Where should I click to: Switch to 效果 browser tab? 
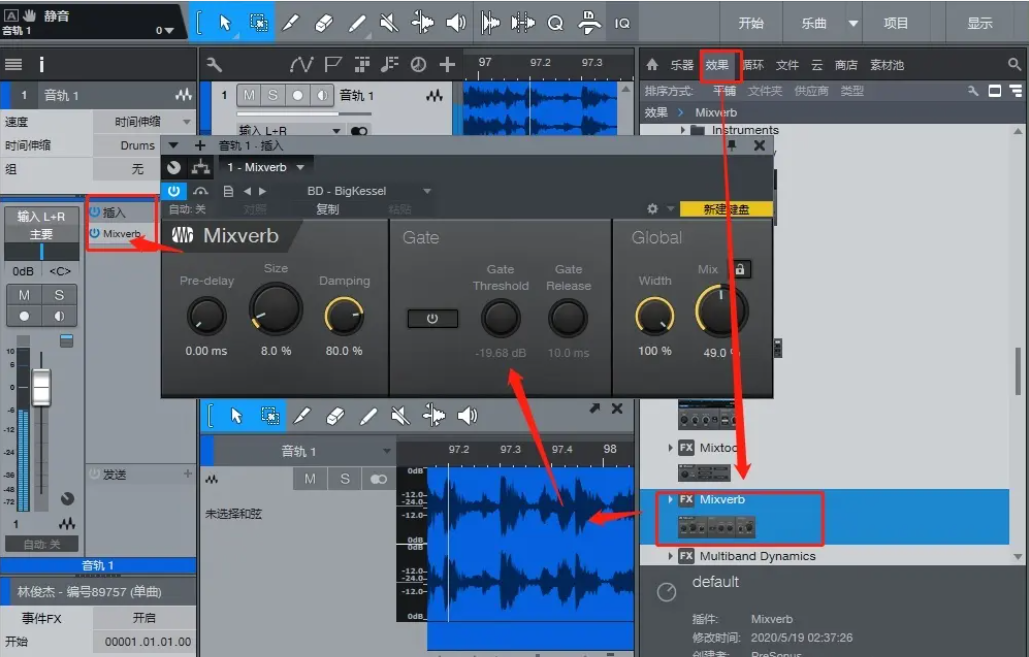[x=717, y=64]
